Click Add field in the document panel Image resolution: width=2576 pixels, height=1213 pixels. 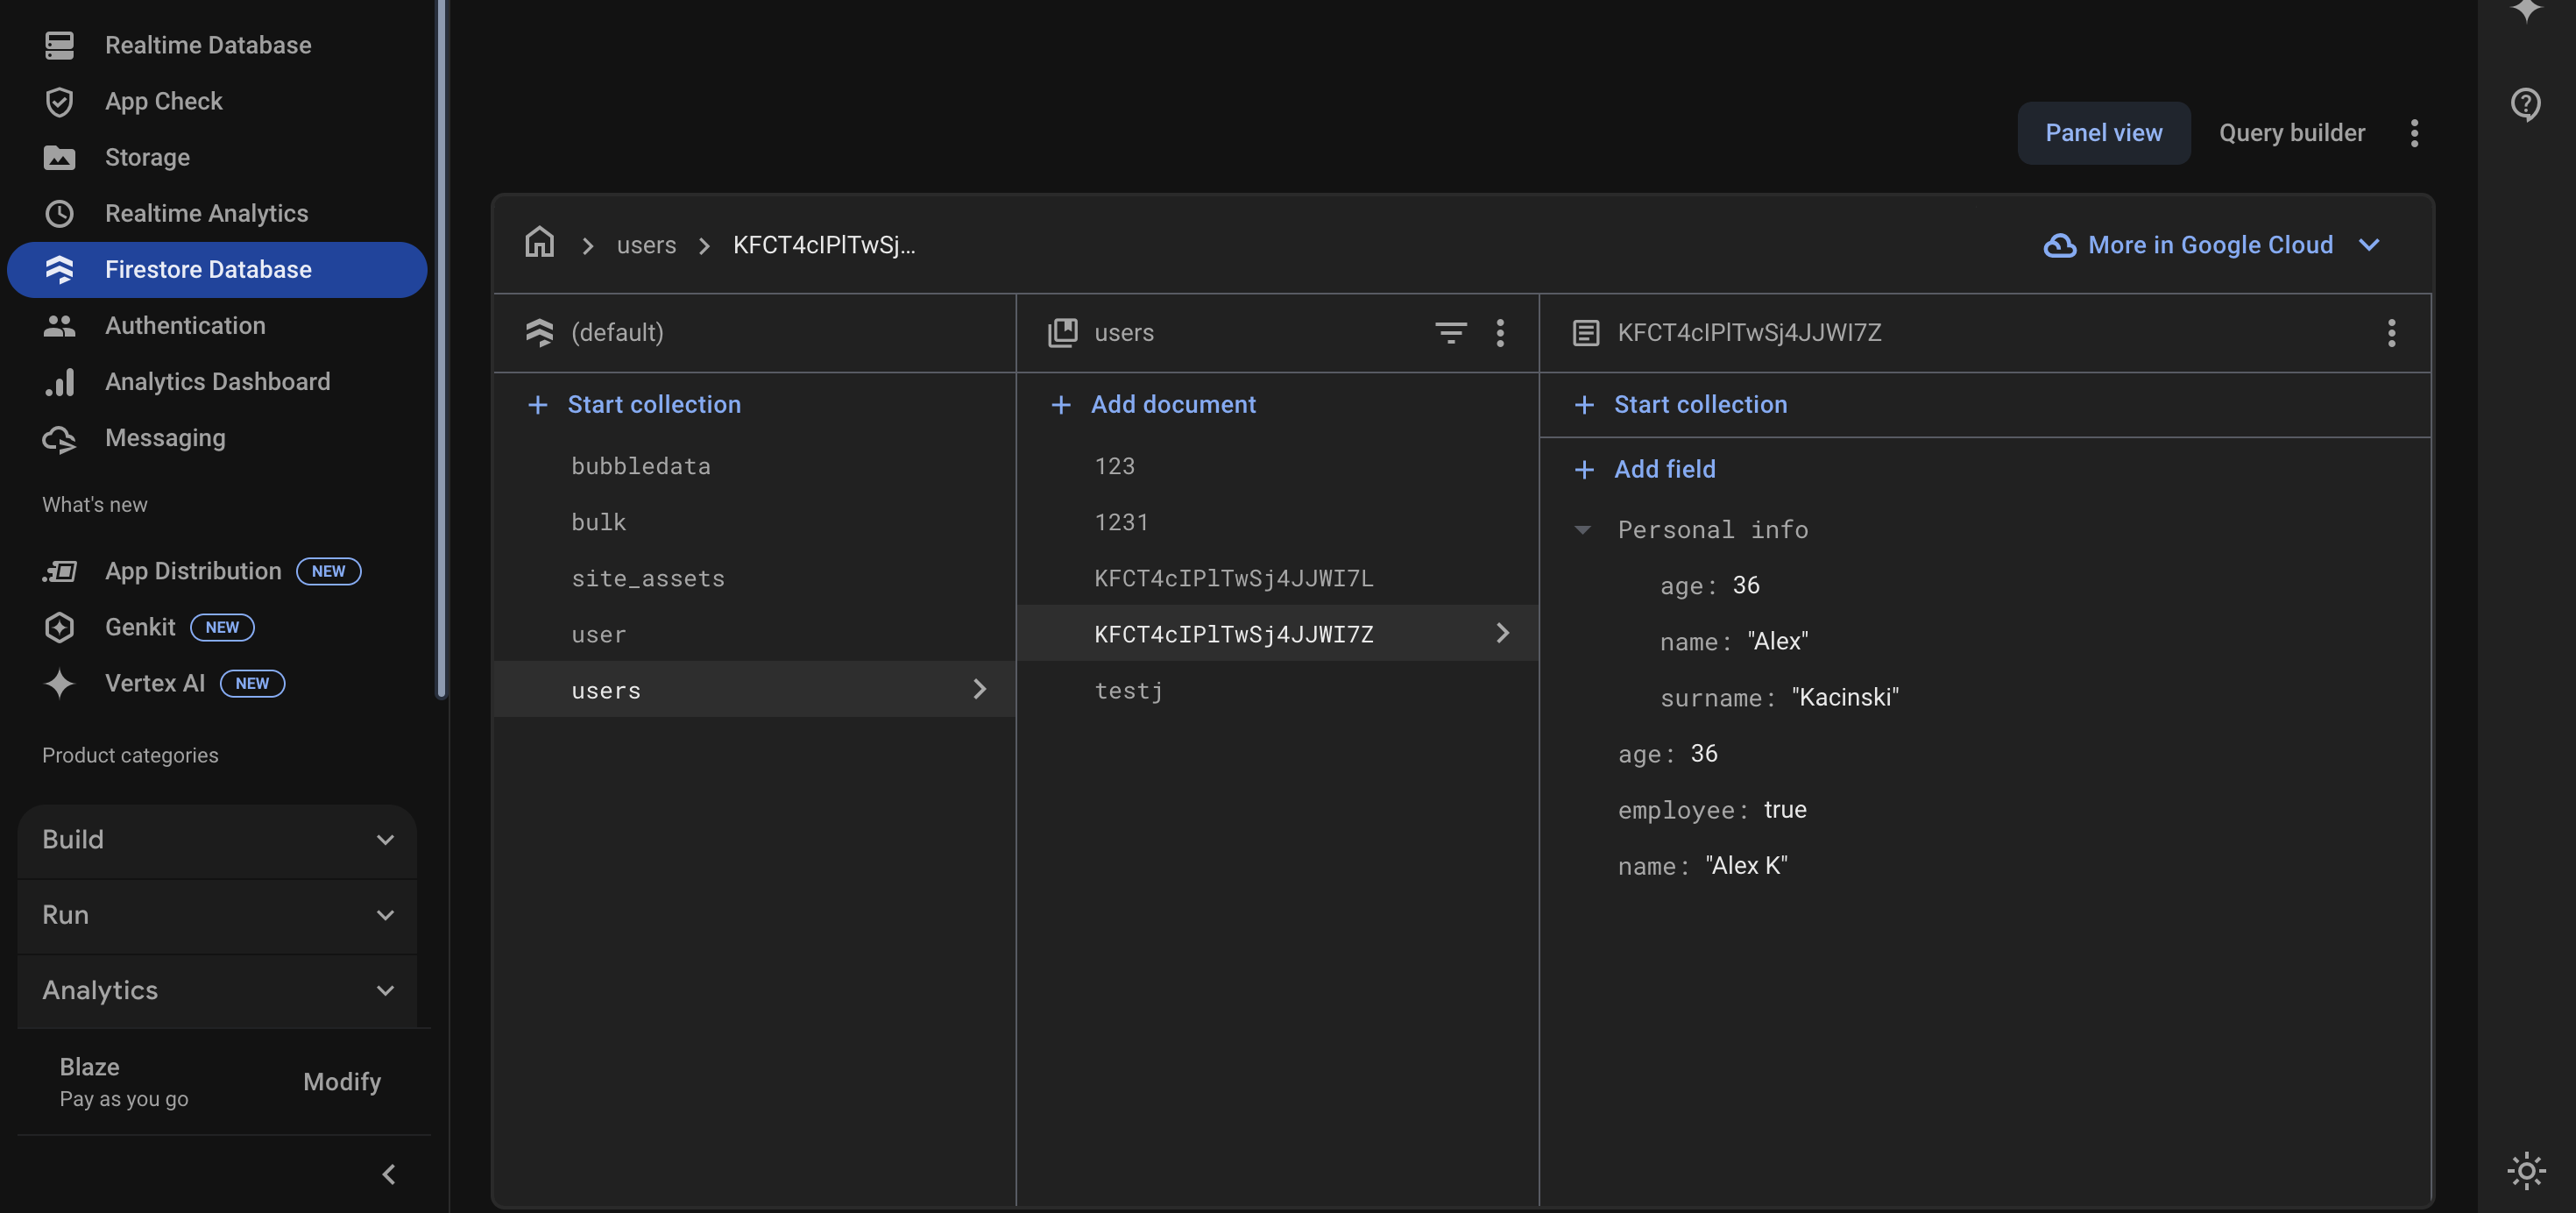[x=1664, y=469]
